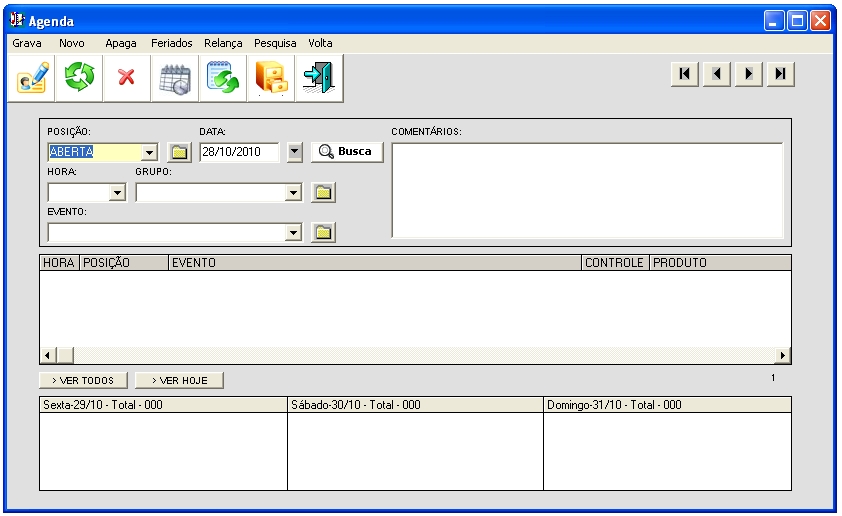Screen dimensions: 842x516
Task: Click inside the COMENTÁRIOS text area
Action: pyautogui.click(x=586, y=190)
